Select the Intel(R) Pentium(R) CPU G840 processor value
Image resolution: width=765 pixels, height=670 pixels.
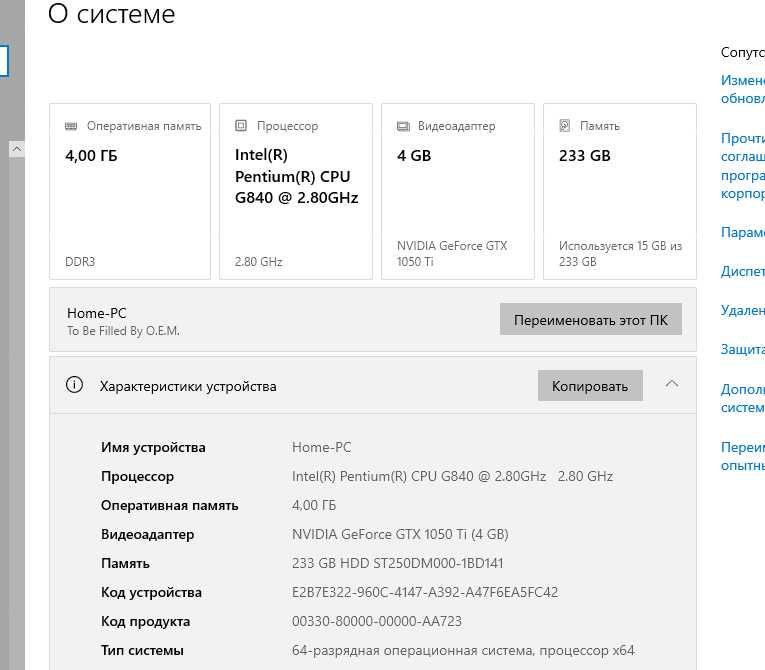[x=452, y=476]
